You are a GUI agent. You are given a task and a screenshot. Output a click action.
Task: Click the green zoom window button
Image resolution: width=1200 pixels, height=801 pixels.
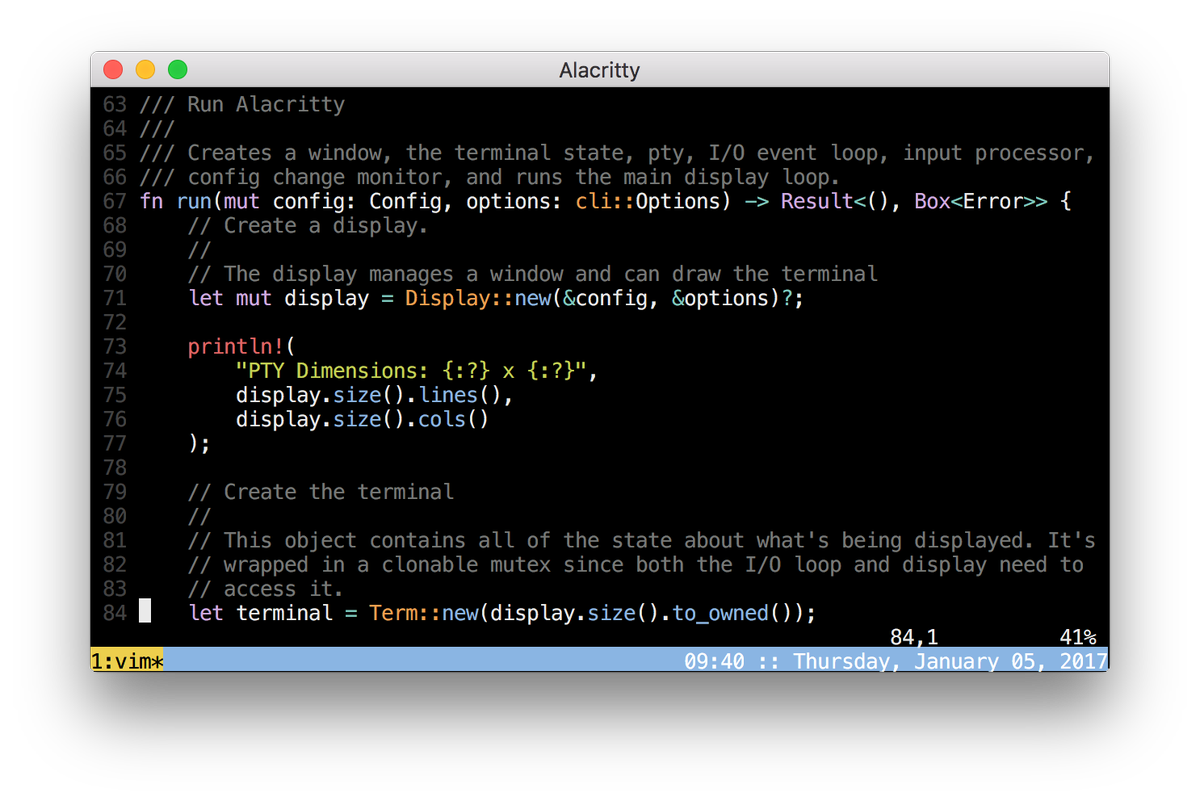[x=177, y=70]
